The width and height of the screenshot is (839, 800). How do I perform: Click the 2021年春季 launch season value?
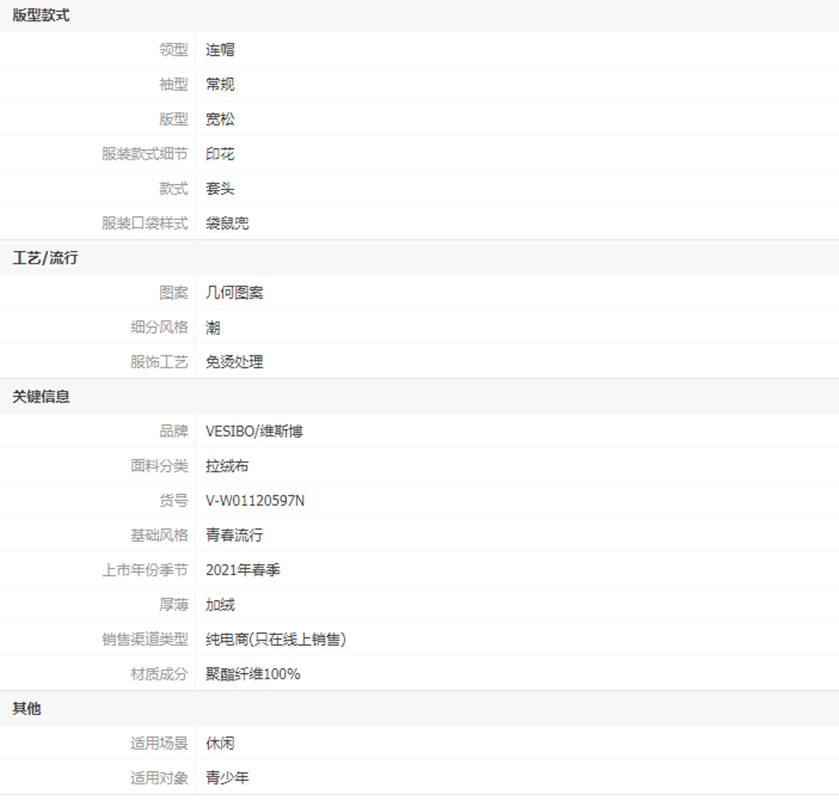pyautogui.click(x=242, y=570)
